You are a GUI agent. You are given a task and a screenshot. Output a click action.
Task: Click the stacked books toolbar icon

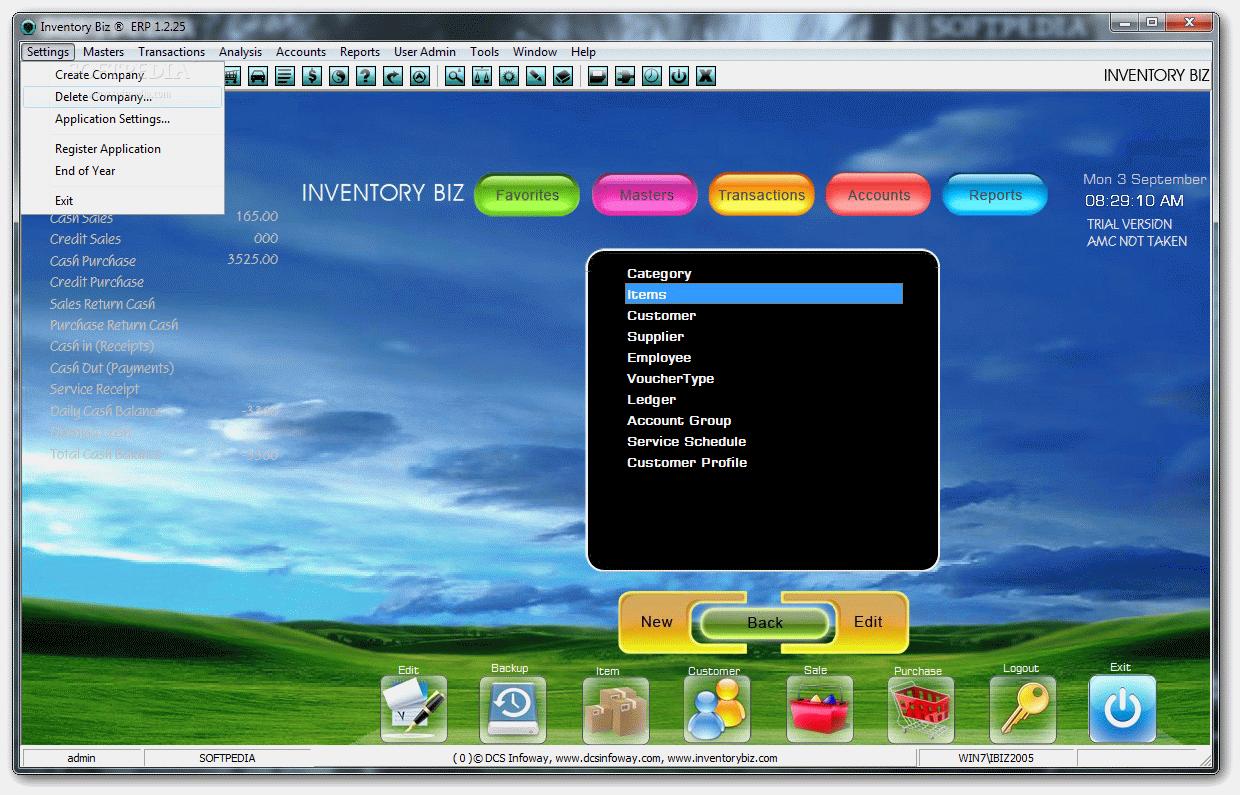[563, 76]
